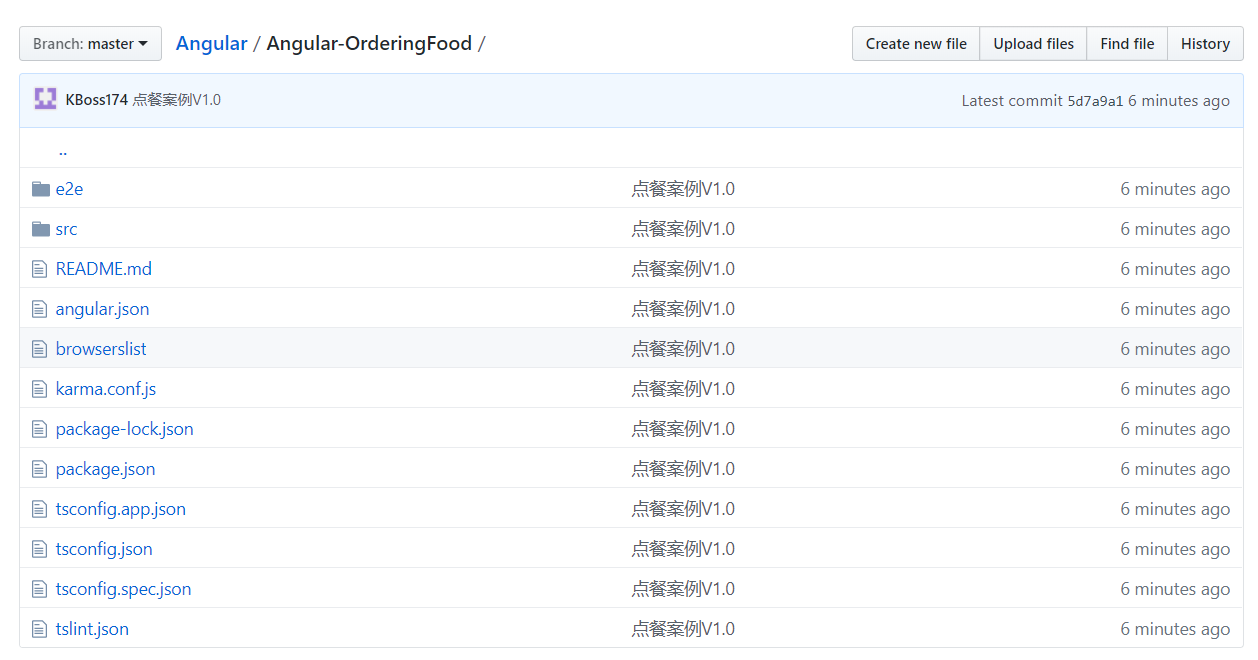Click the tsconfig.spec.json file icon

click(x=40, y=589)
